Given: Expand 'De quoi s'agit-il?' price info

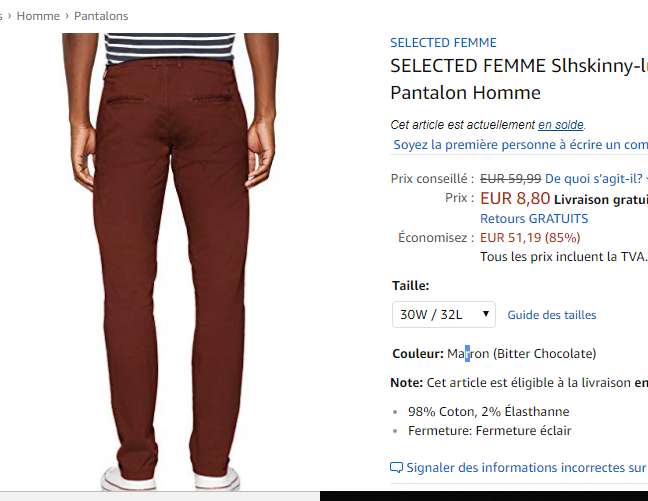Looking at the screenshot, I should [596, 179].
